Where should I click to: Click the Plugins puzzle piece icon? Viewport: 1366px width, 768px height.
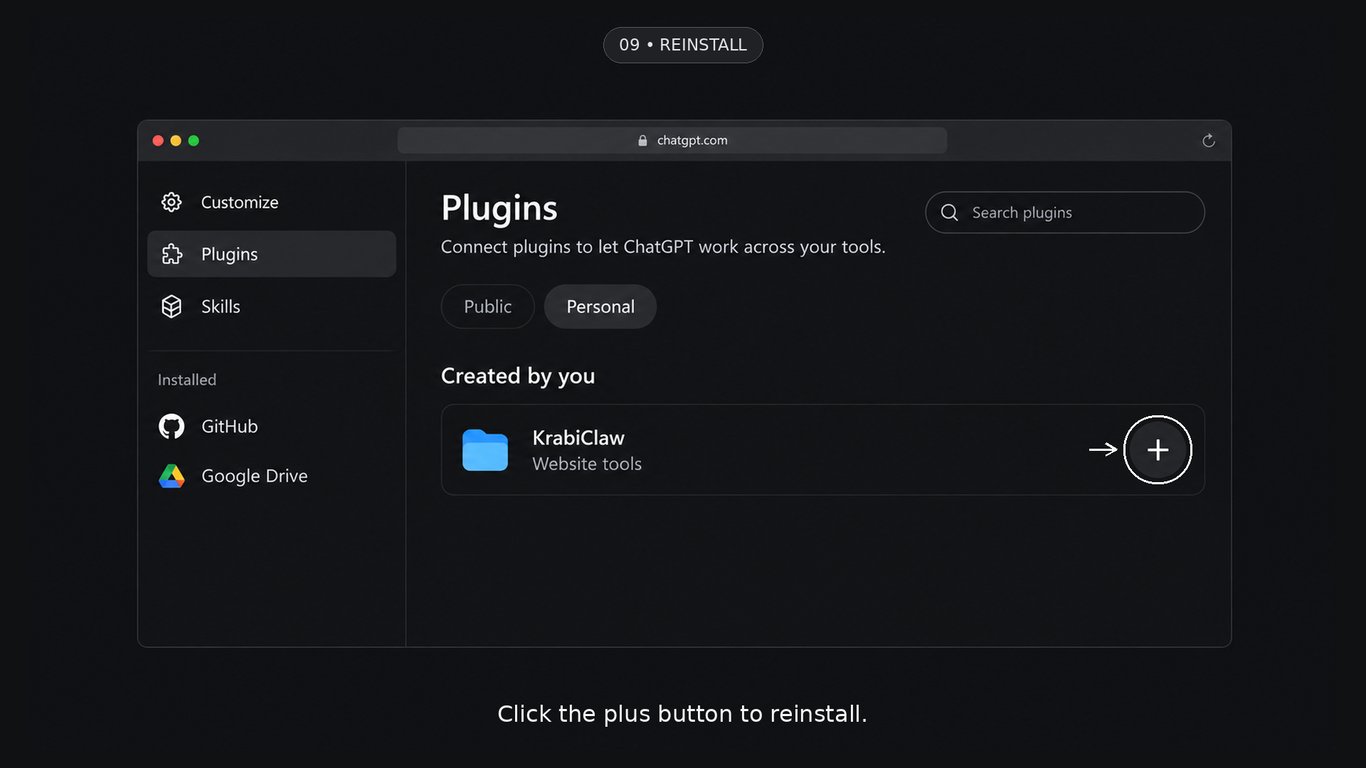[172, 254]
